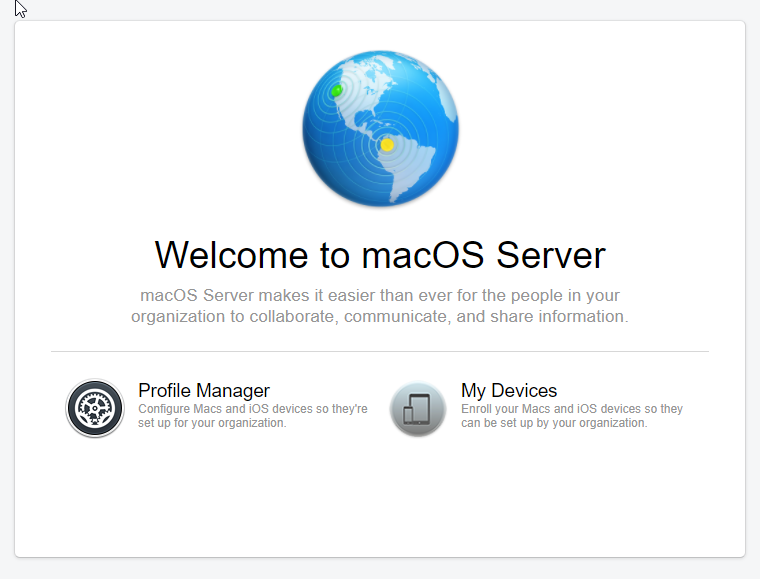
Task: Click text 'set up for your organization.'
Action: [212, 423]
